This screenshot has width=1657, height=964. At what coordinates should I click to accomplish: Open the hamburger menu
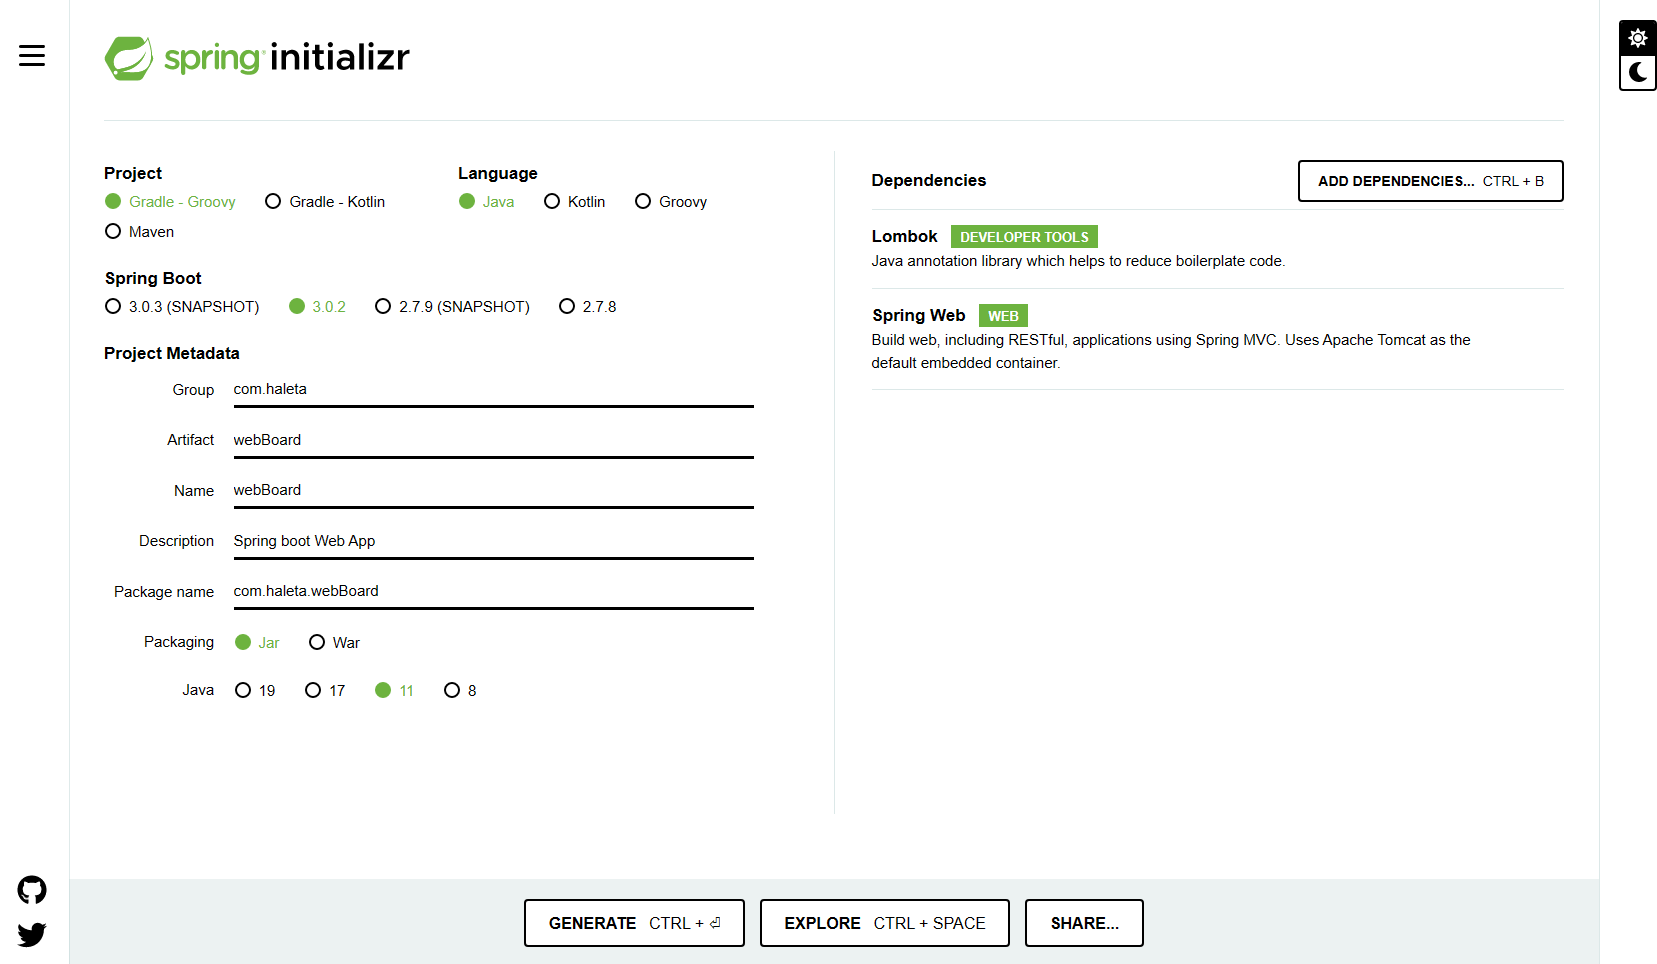[32, 56]
